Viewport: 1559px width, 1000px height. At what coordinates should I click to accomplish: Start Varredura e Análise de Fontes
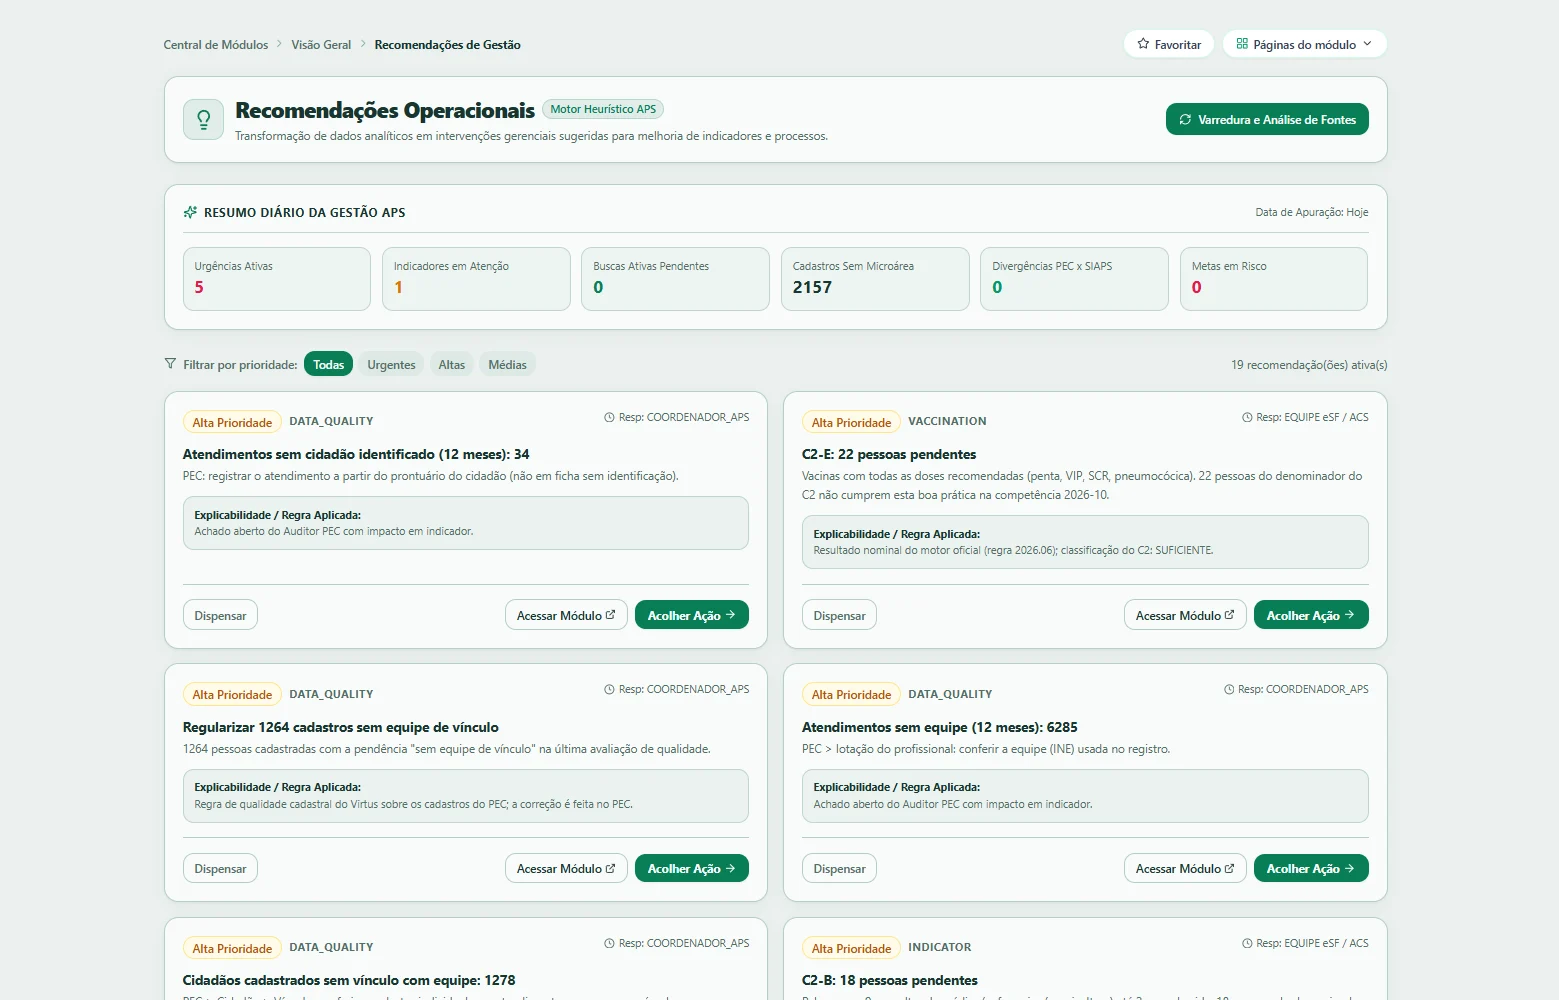[1267, 119]
